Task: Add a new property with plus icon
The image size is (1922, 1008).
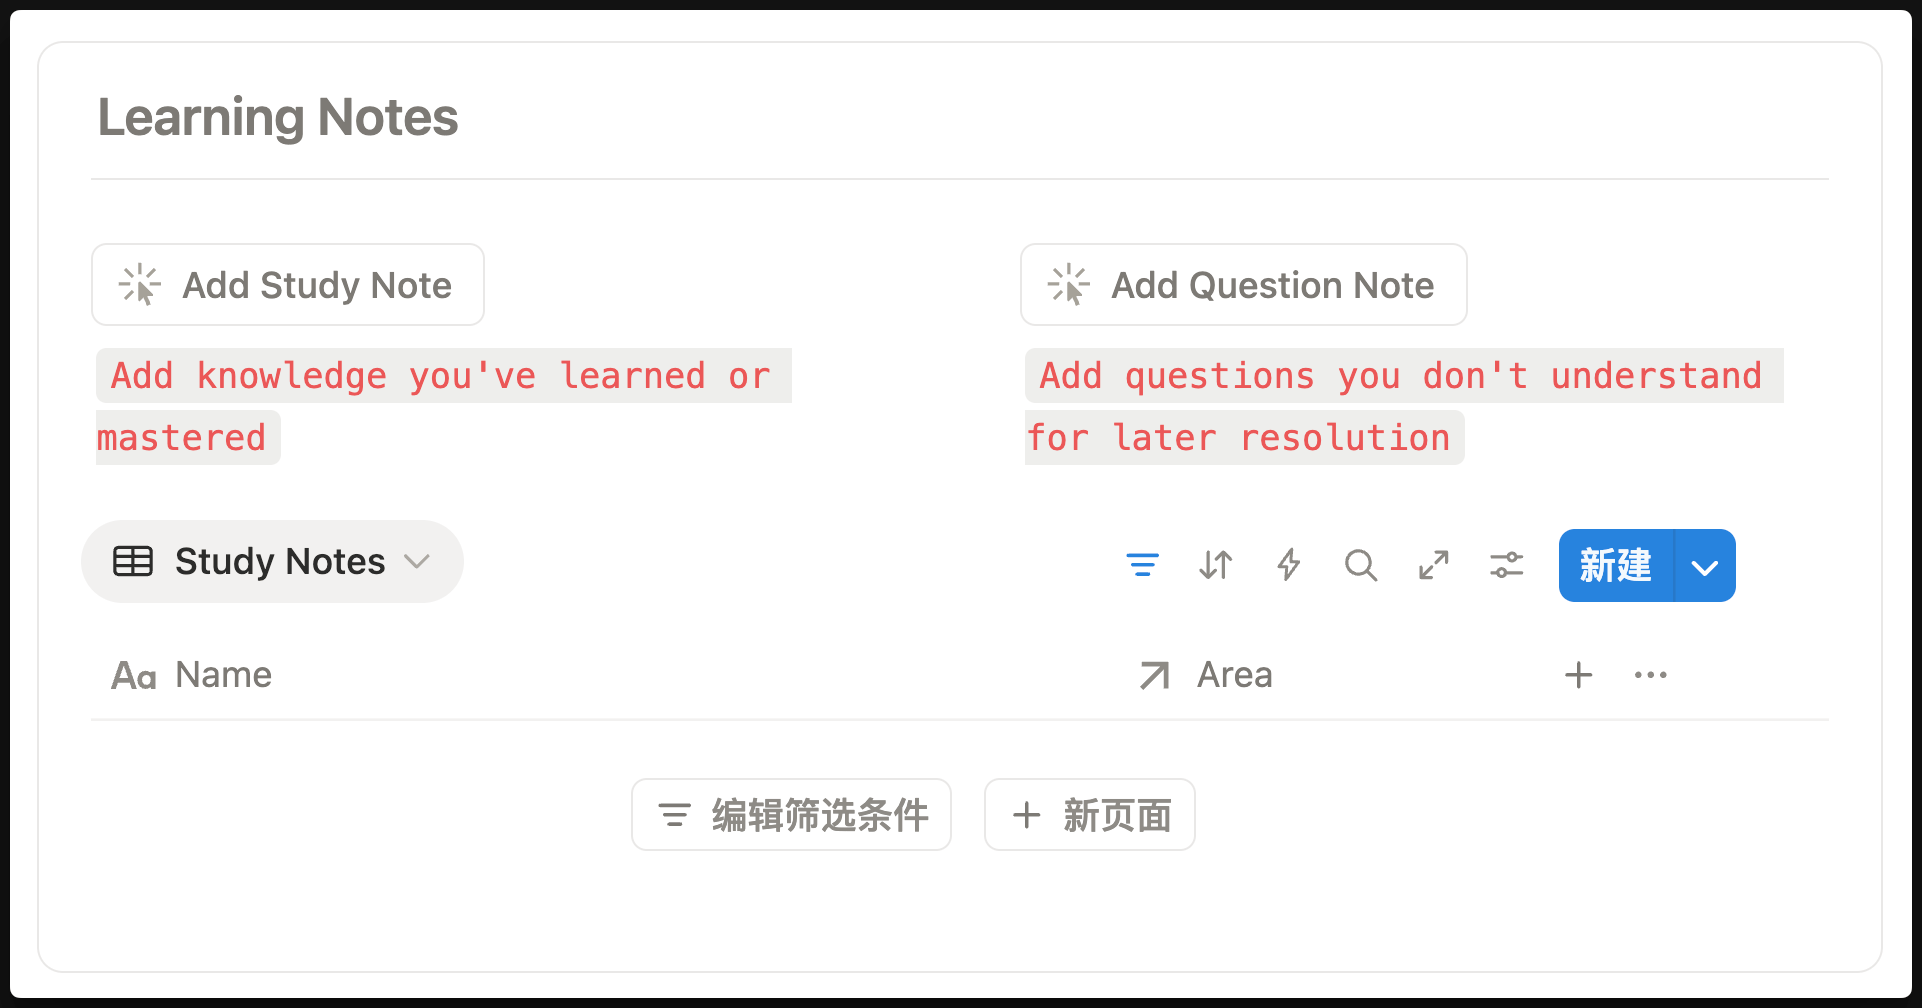Action: tap(1578, 675)
